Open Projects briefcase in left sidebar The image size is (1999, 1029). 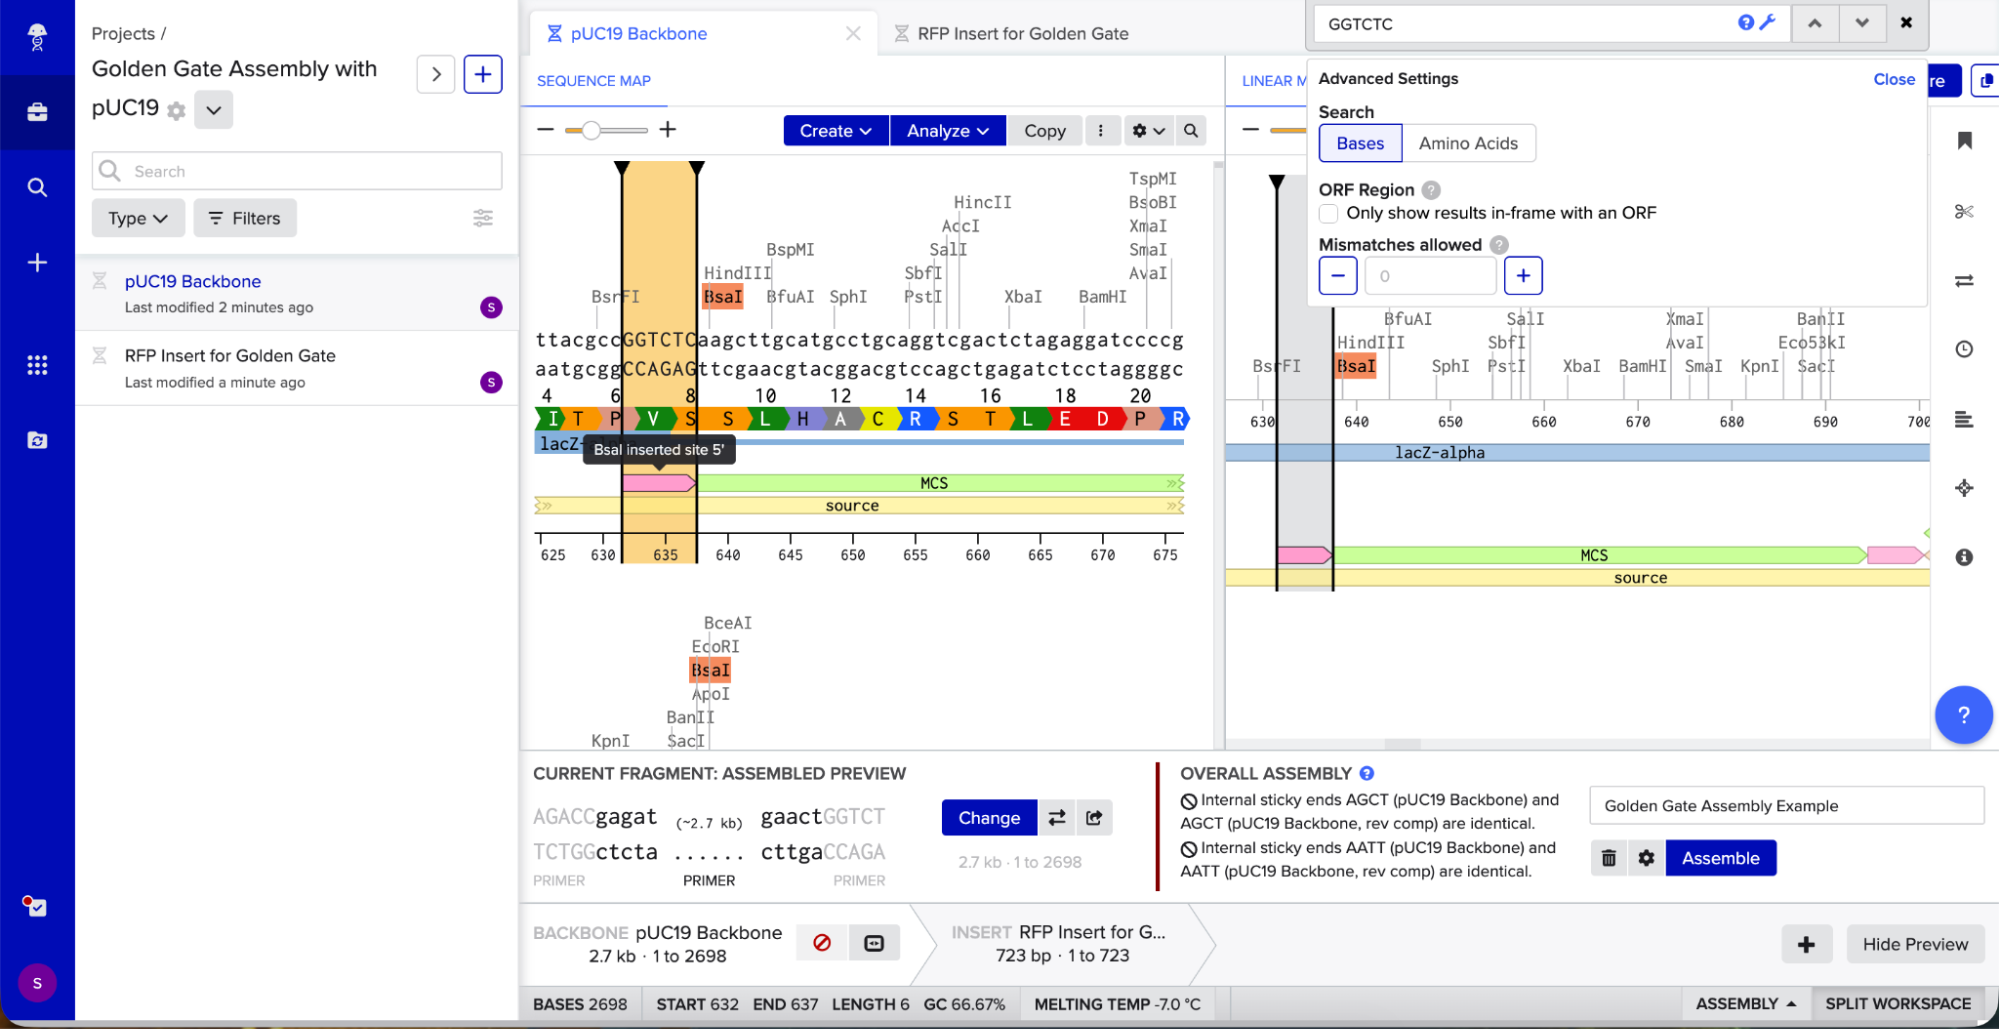[37, 112]
